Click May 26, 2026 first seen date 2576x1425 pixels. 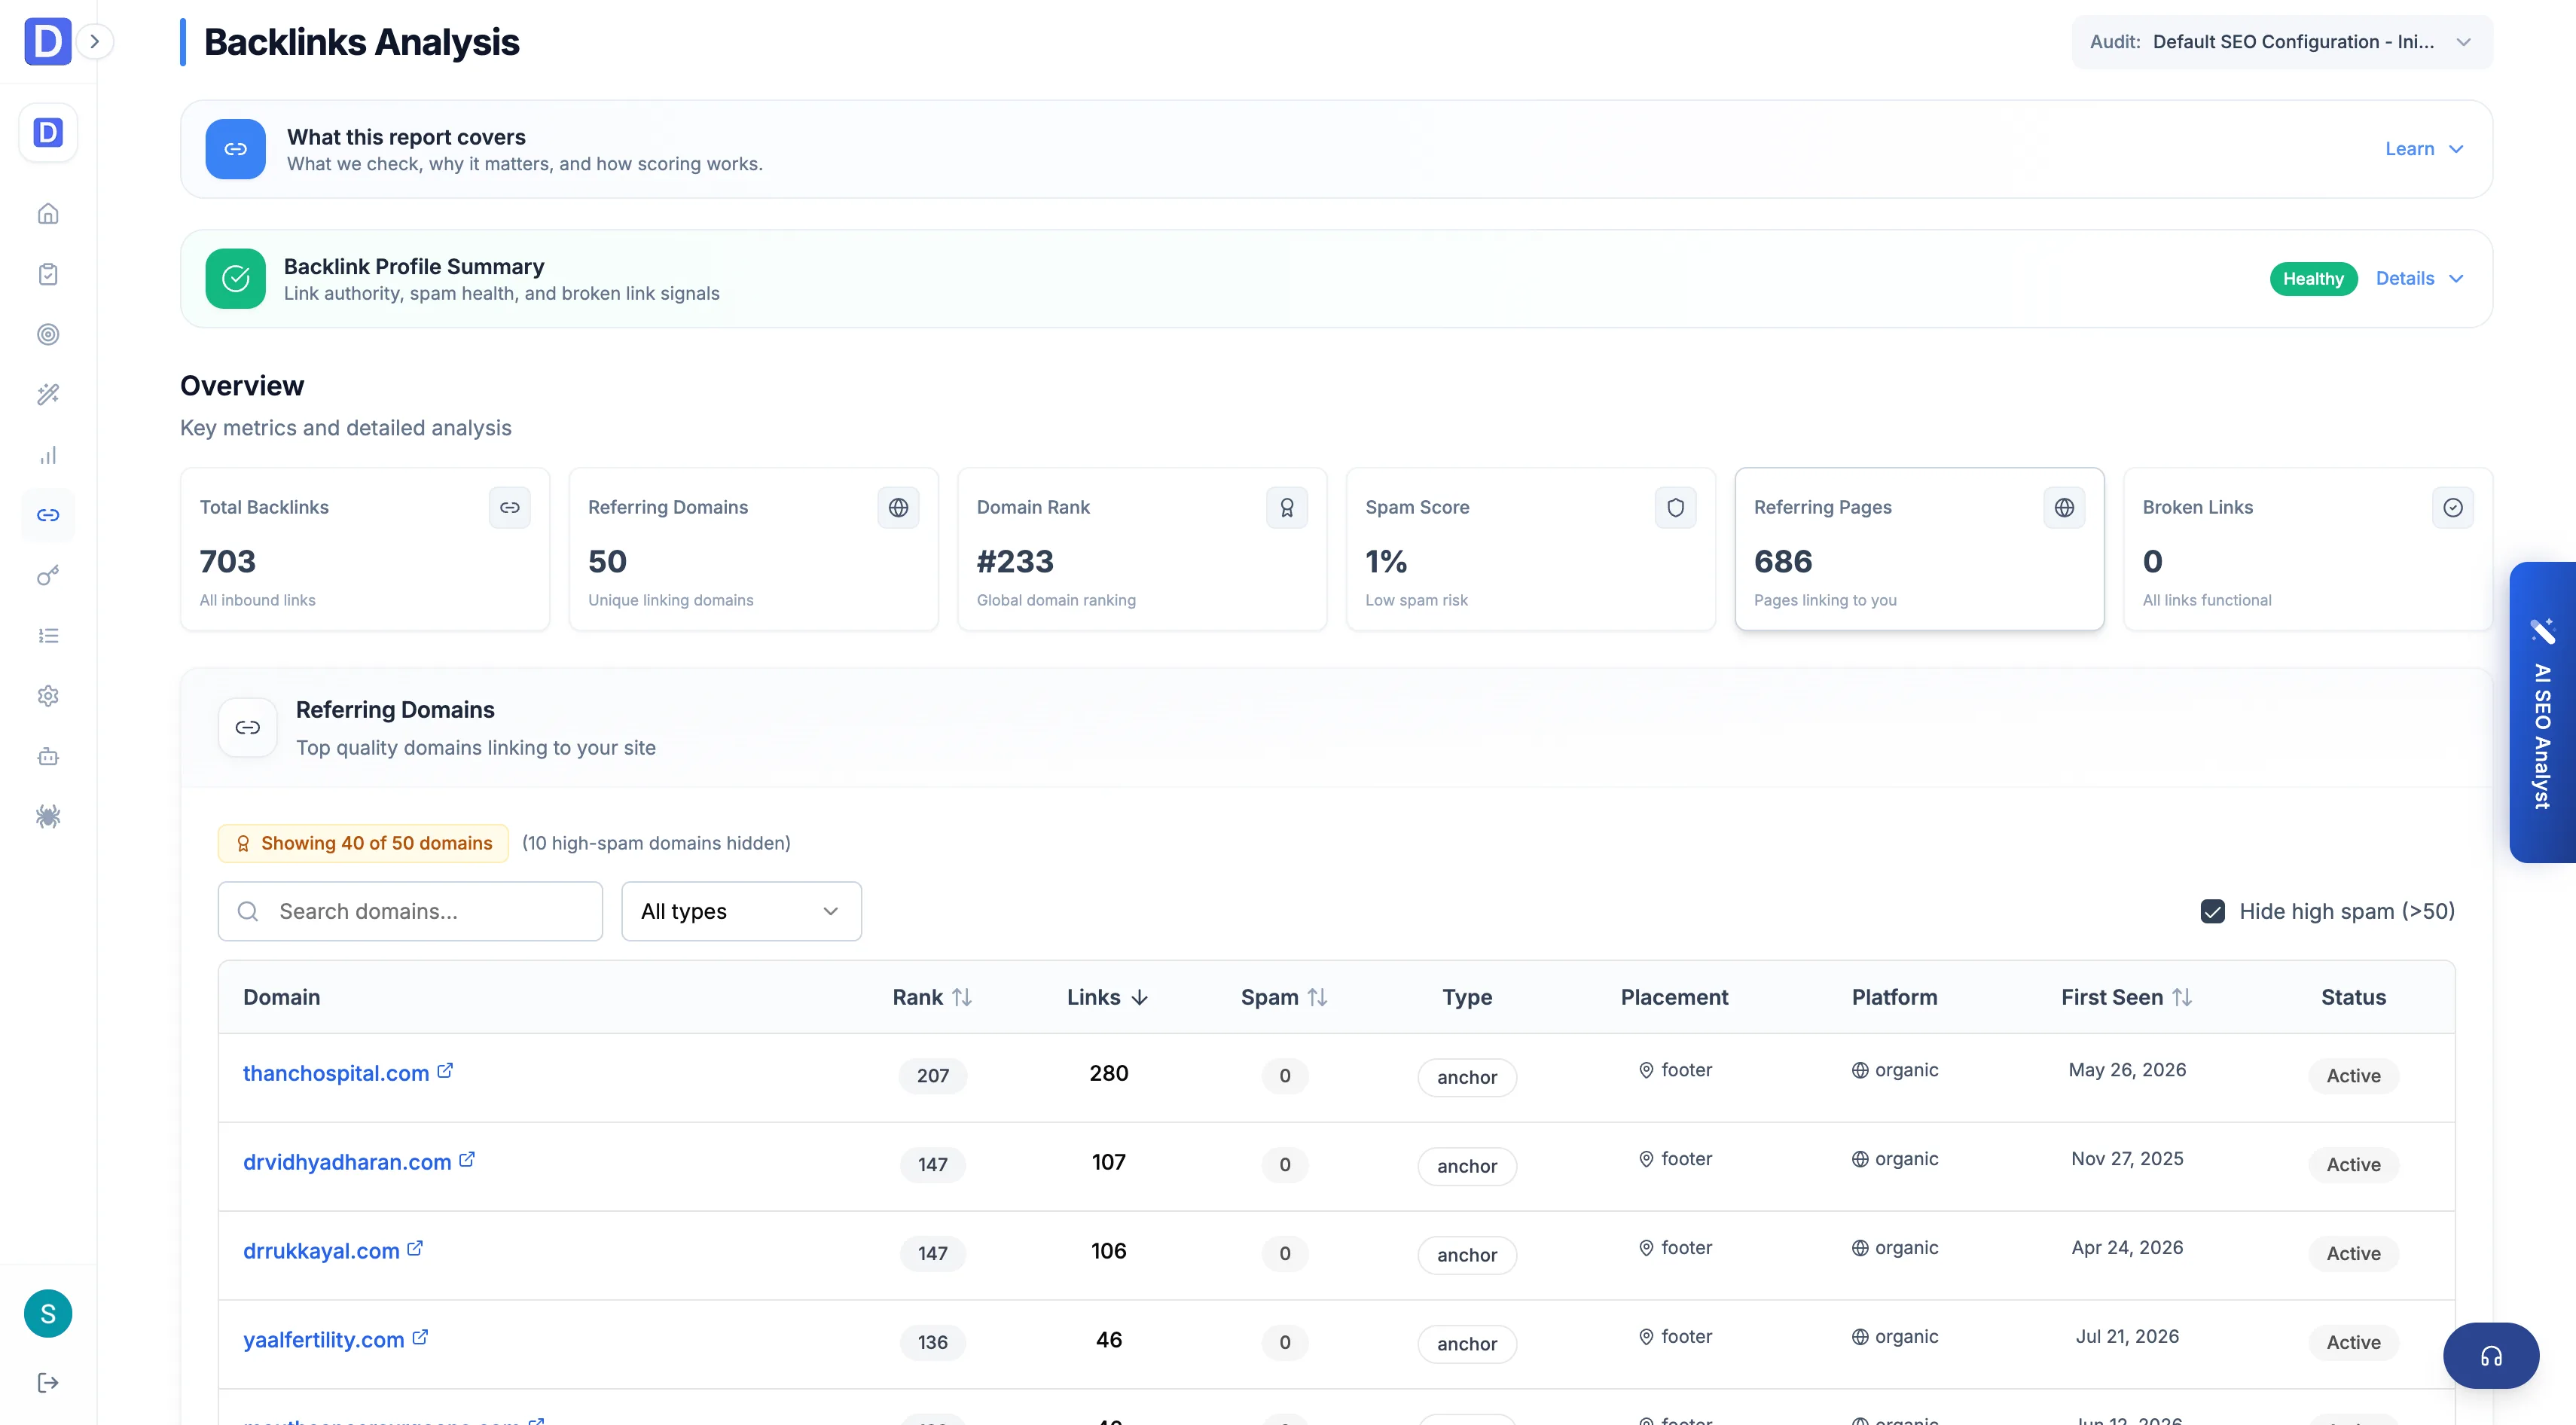[2127, 1070]
